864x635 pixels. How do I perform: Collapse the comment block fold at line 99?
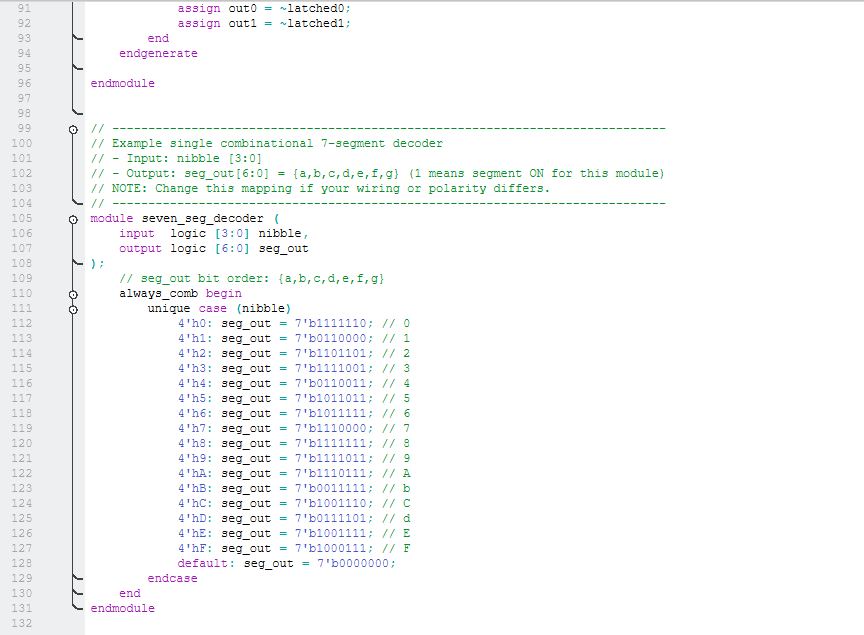[x=73, y=129]
